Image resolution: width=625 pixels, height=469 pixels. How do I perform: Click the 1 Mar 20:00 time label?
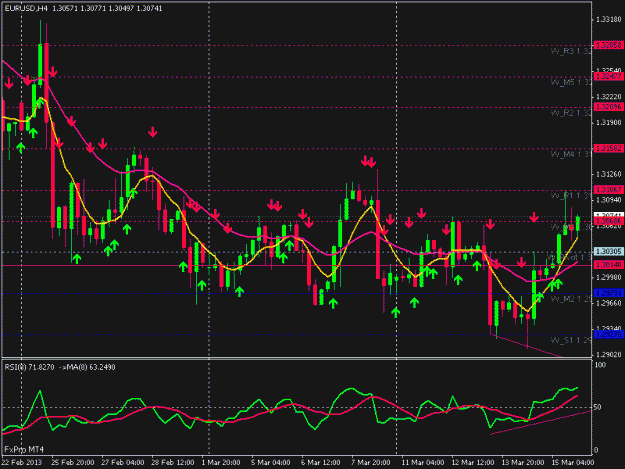coord(220,462)
